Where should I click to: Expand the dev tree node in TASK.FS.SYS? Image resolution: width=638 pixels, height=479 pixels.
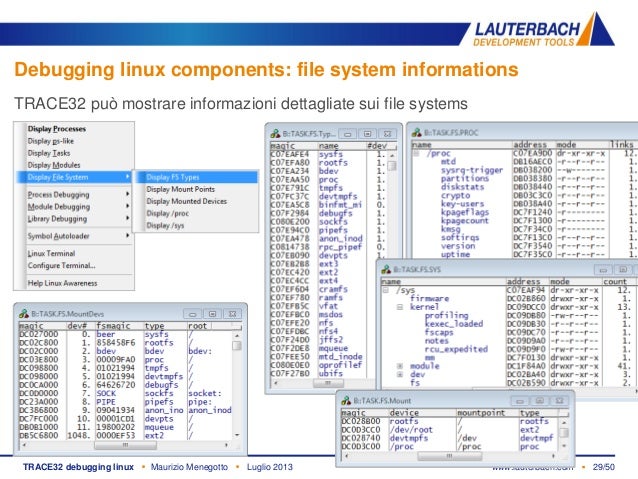tap(400, 374)
